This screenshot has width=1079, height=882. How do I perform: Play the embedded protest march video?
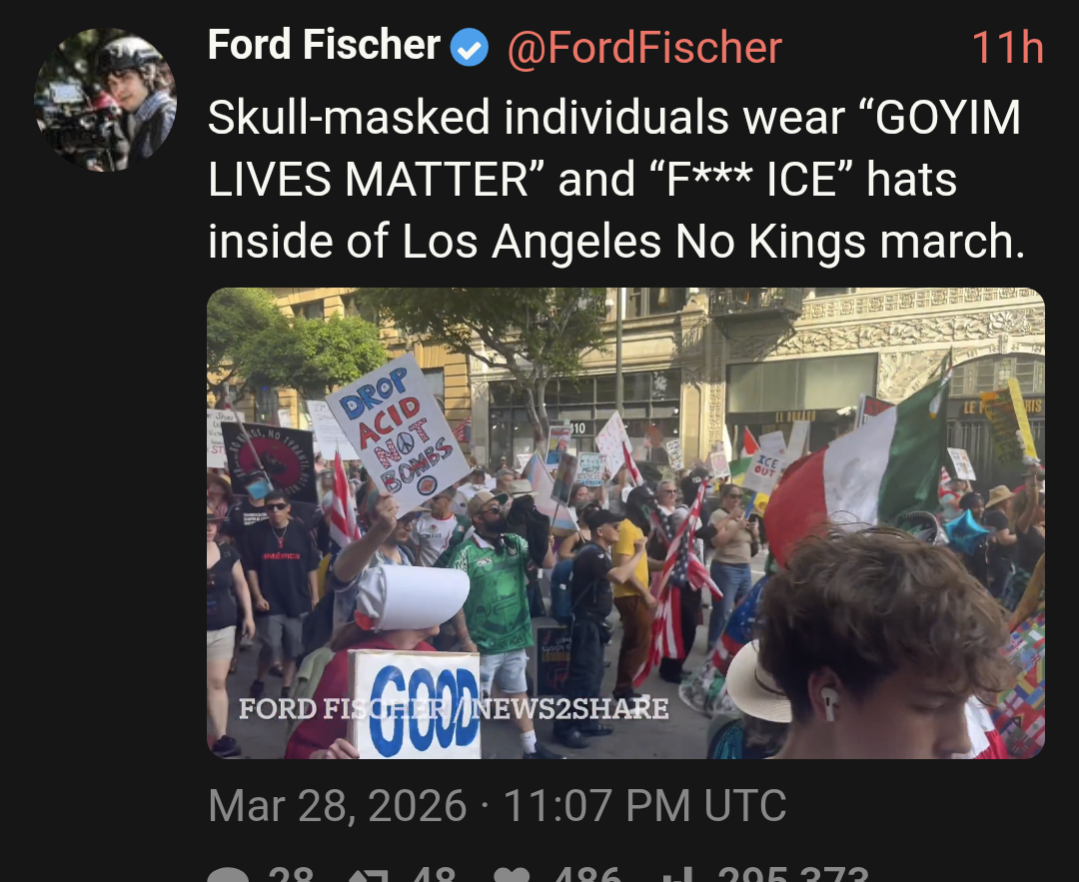coord(626,523)
